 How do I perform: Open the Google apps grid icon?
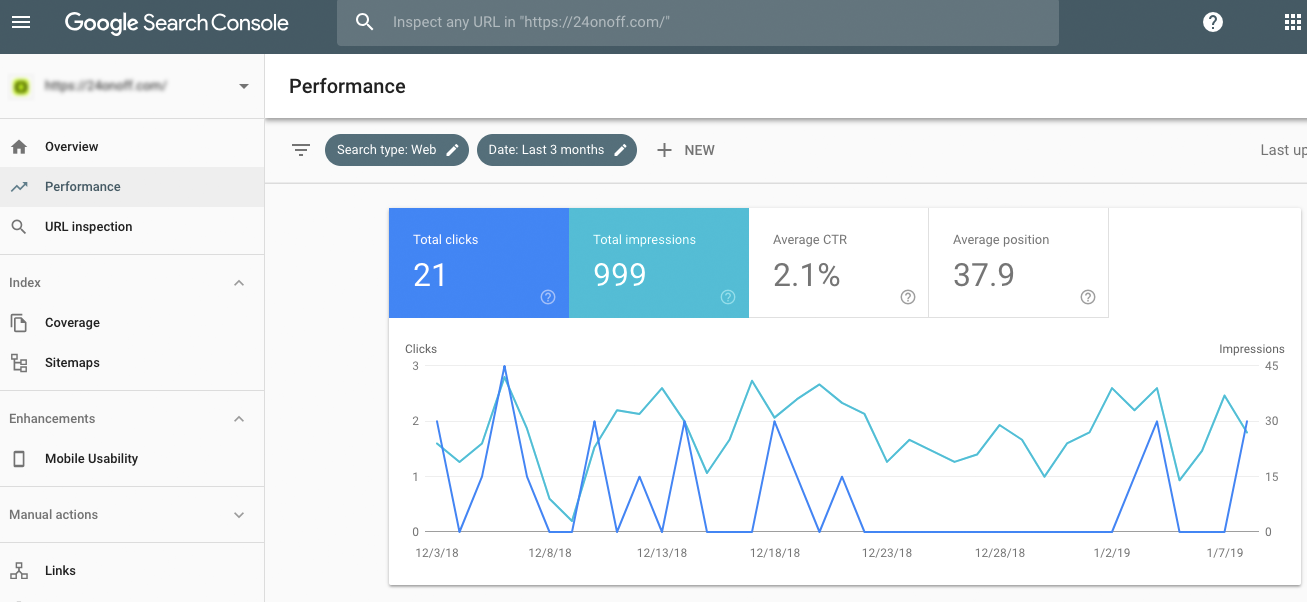click(x=1292, y=22)
